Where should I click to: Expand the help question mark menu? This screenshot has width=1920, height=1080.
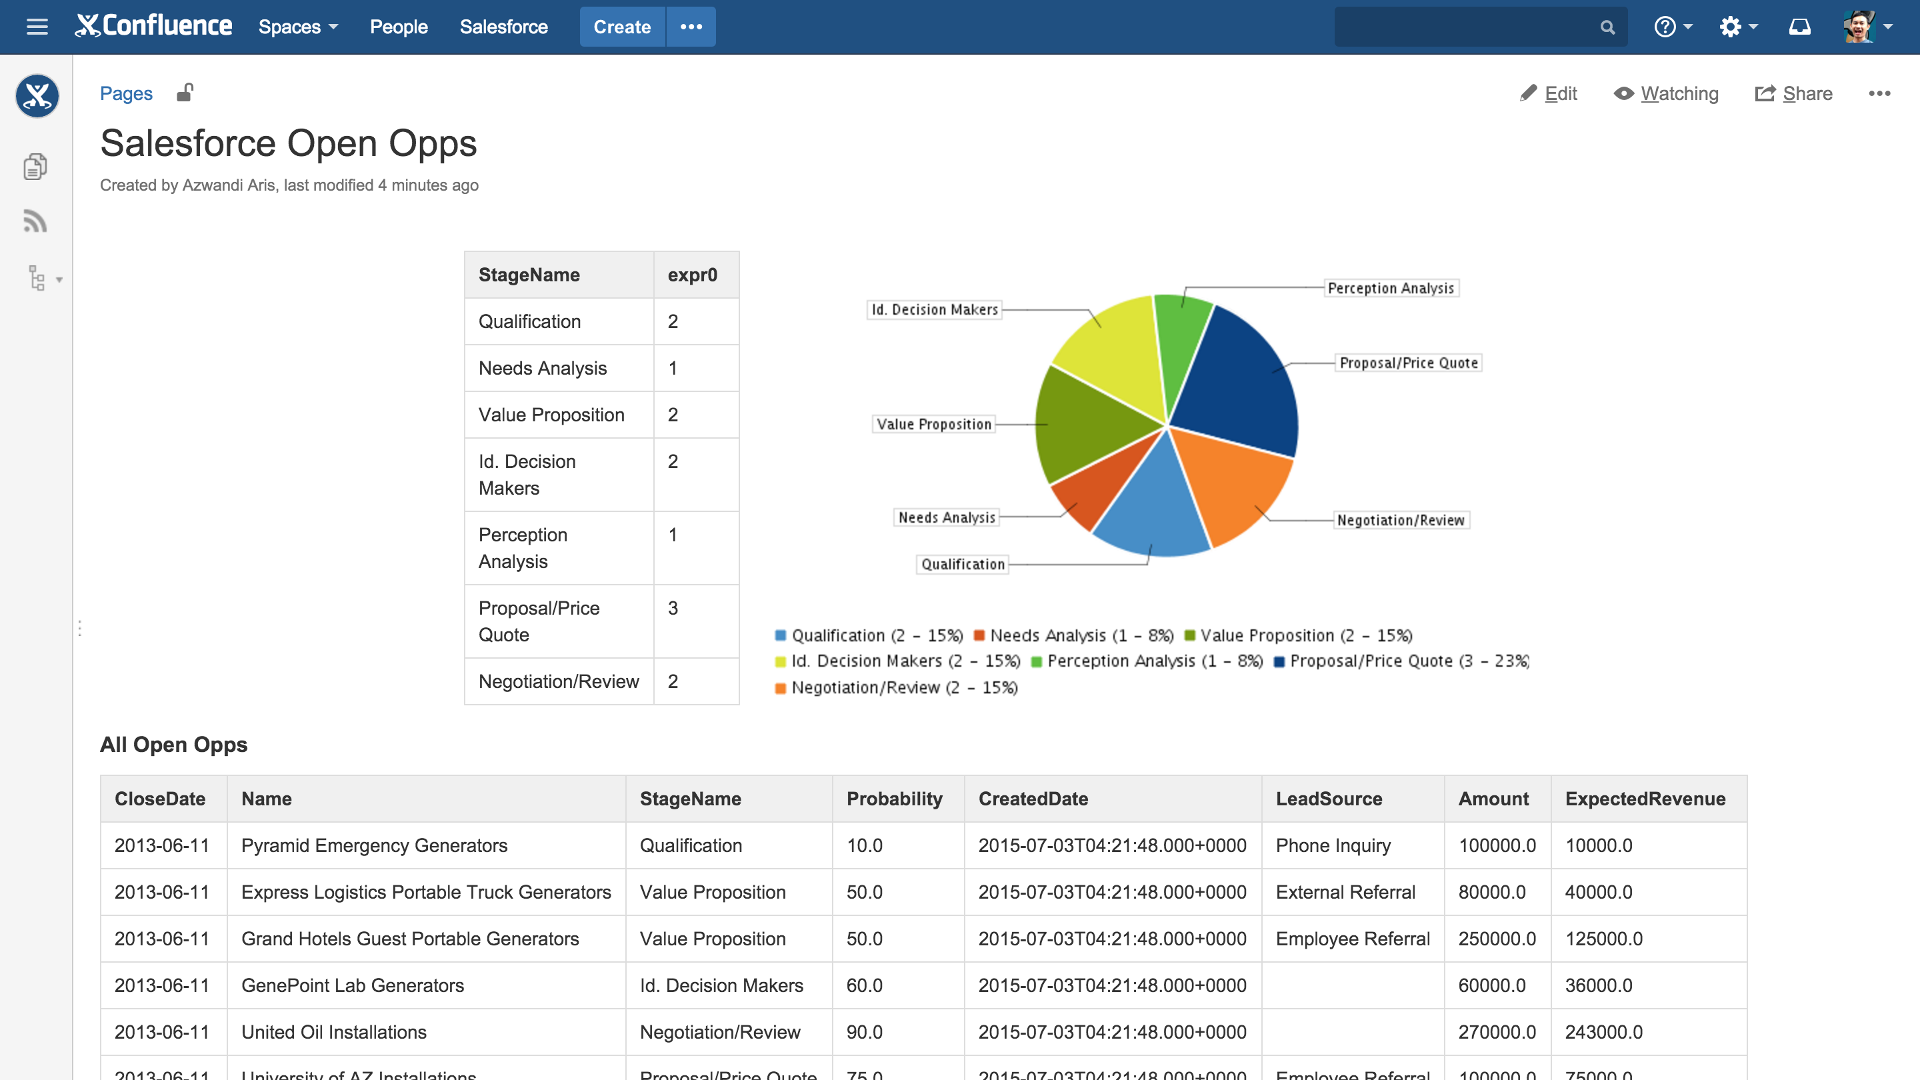click(1672, 27)
